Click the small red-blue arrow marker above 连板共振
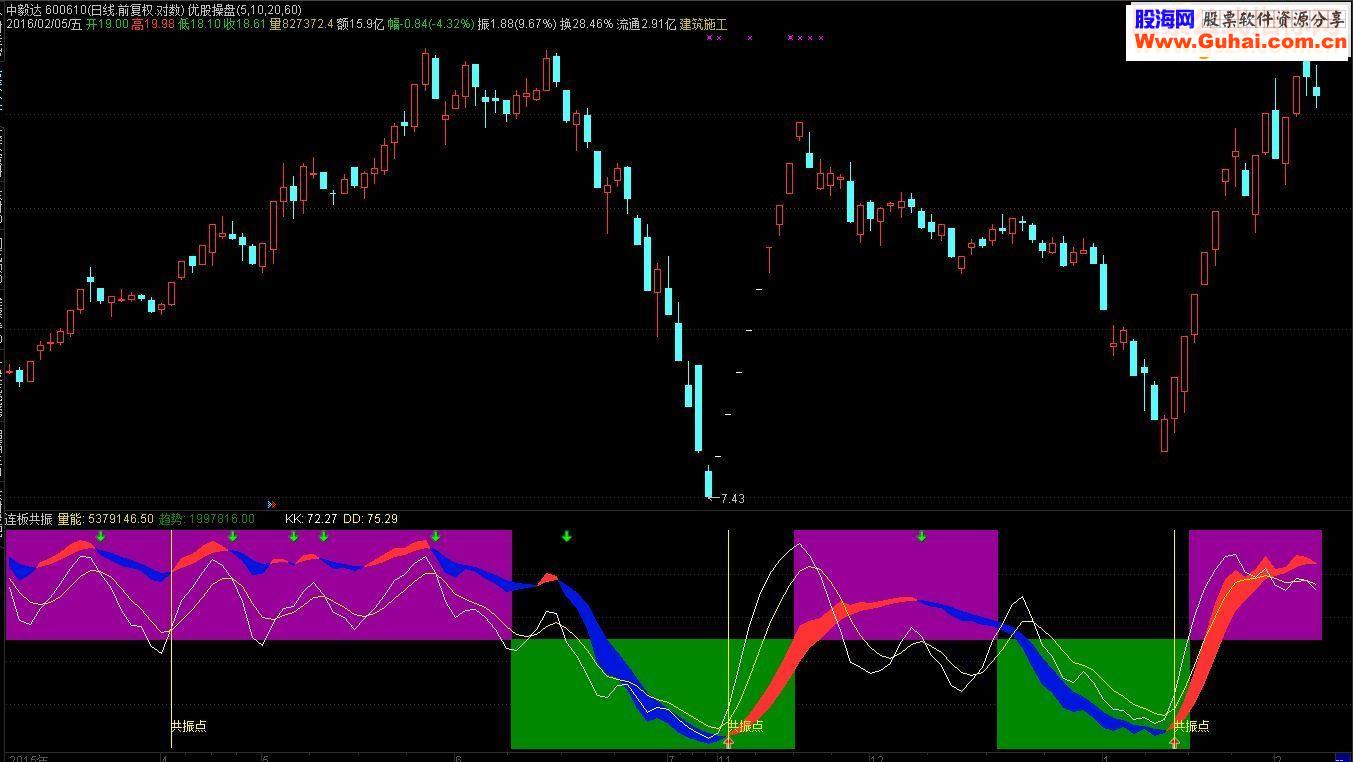 pyautogui.click(x=273, y=504)
